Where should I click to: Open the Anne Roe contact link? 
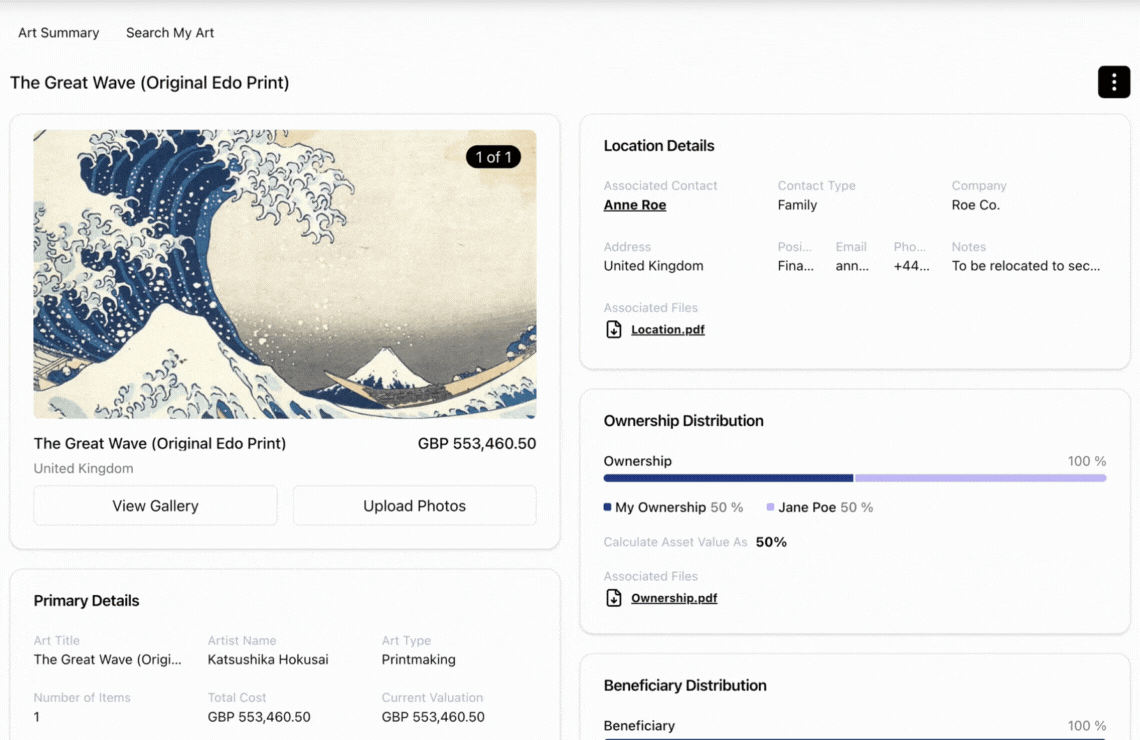(635, 205)
